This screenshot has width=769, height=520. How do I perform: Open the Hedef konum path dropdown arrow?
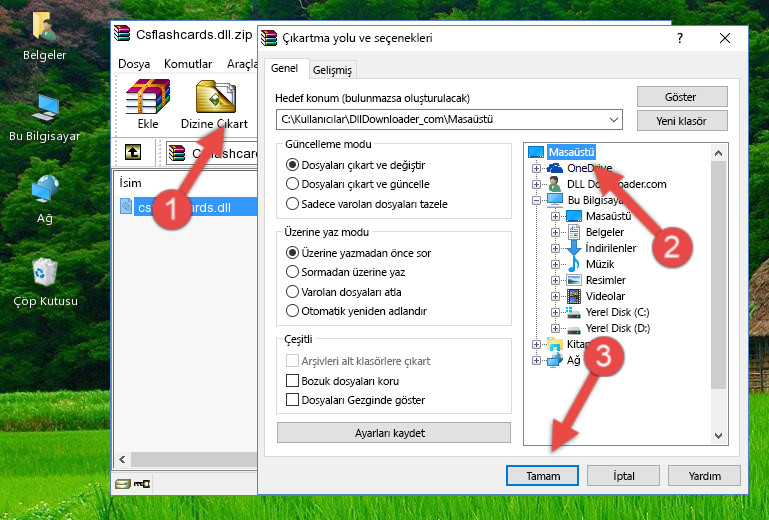point(614,120)
